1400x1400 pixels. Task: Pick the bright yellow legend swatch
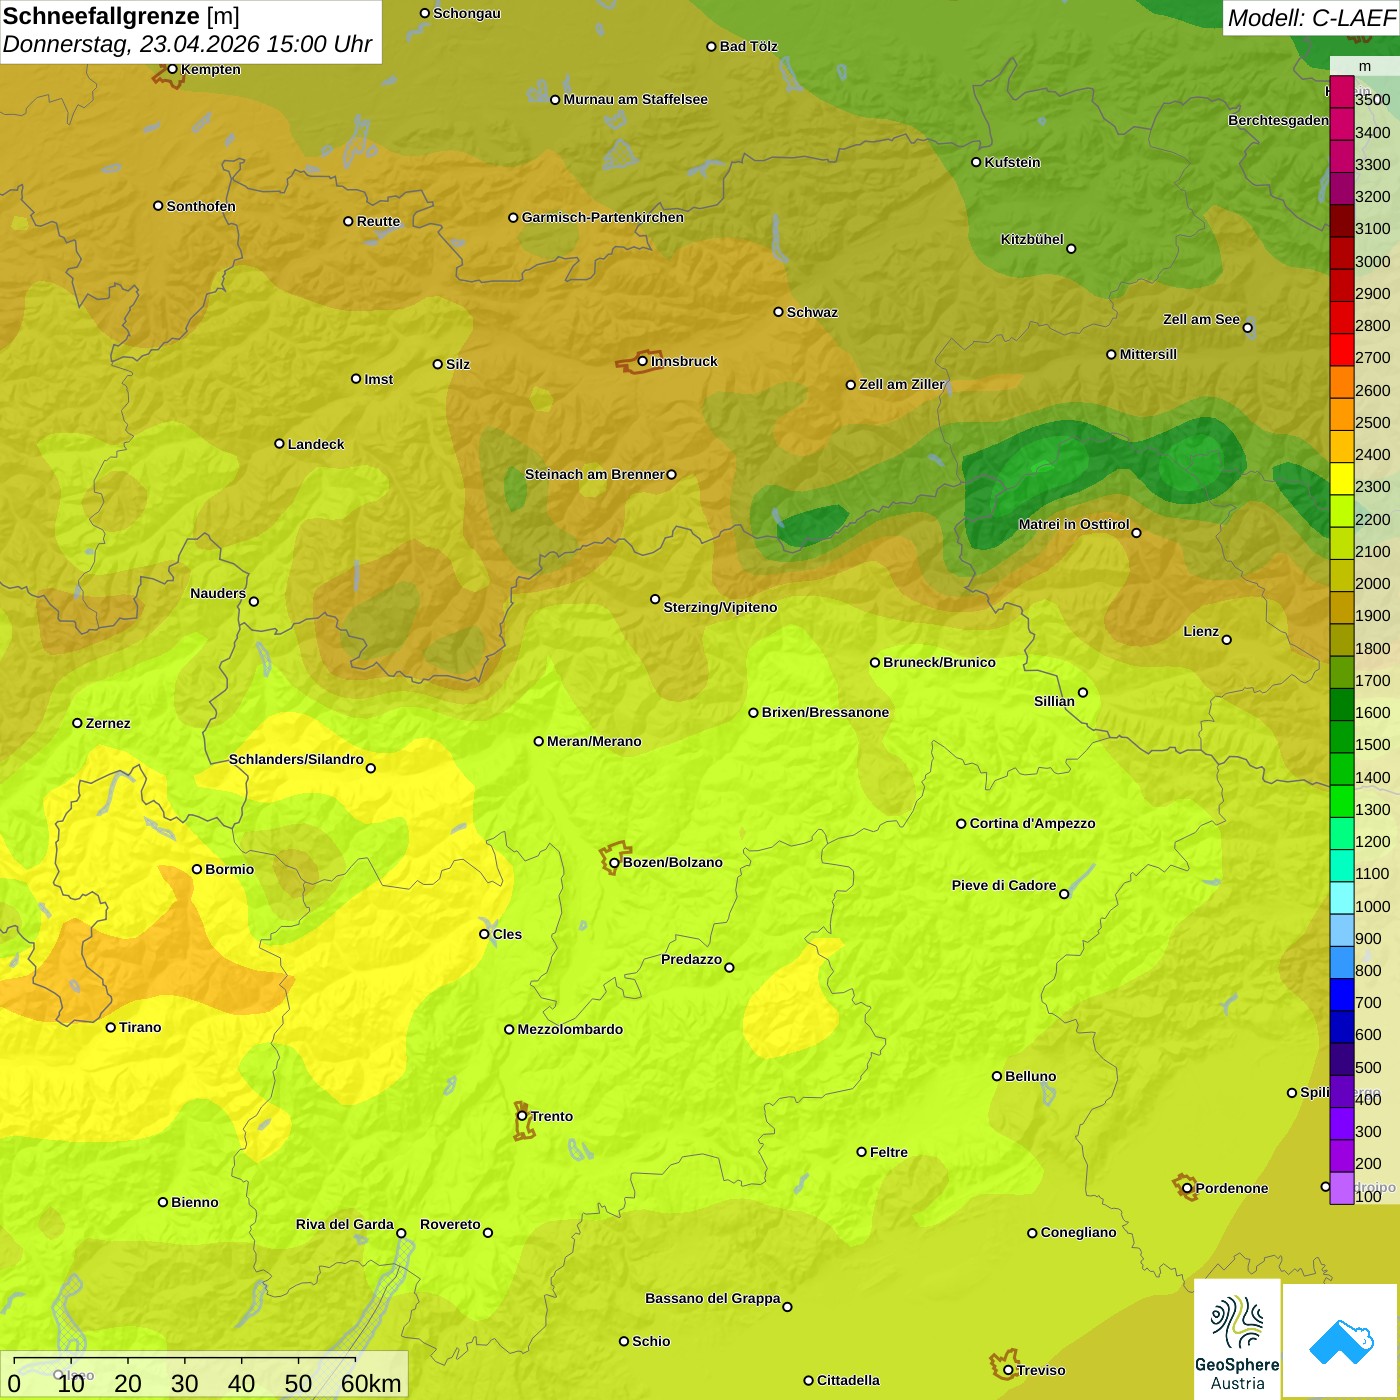(x=1341, y=478)
